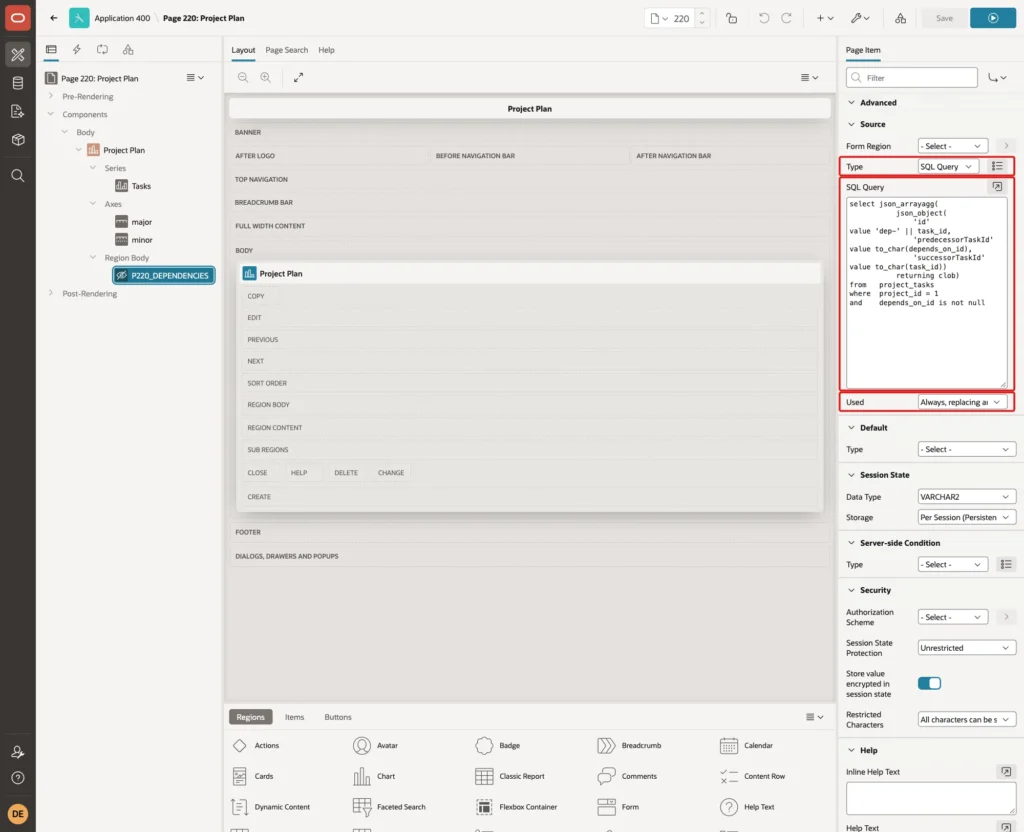The width and height of the screenshot is (1024, 832).
Task: Redo the last change
Action: (x=786, y=18)
